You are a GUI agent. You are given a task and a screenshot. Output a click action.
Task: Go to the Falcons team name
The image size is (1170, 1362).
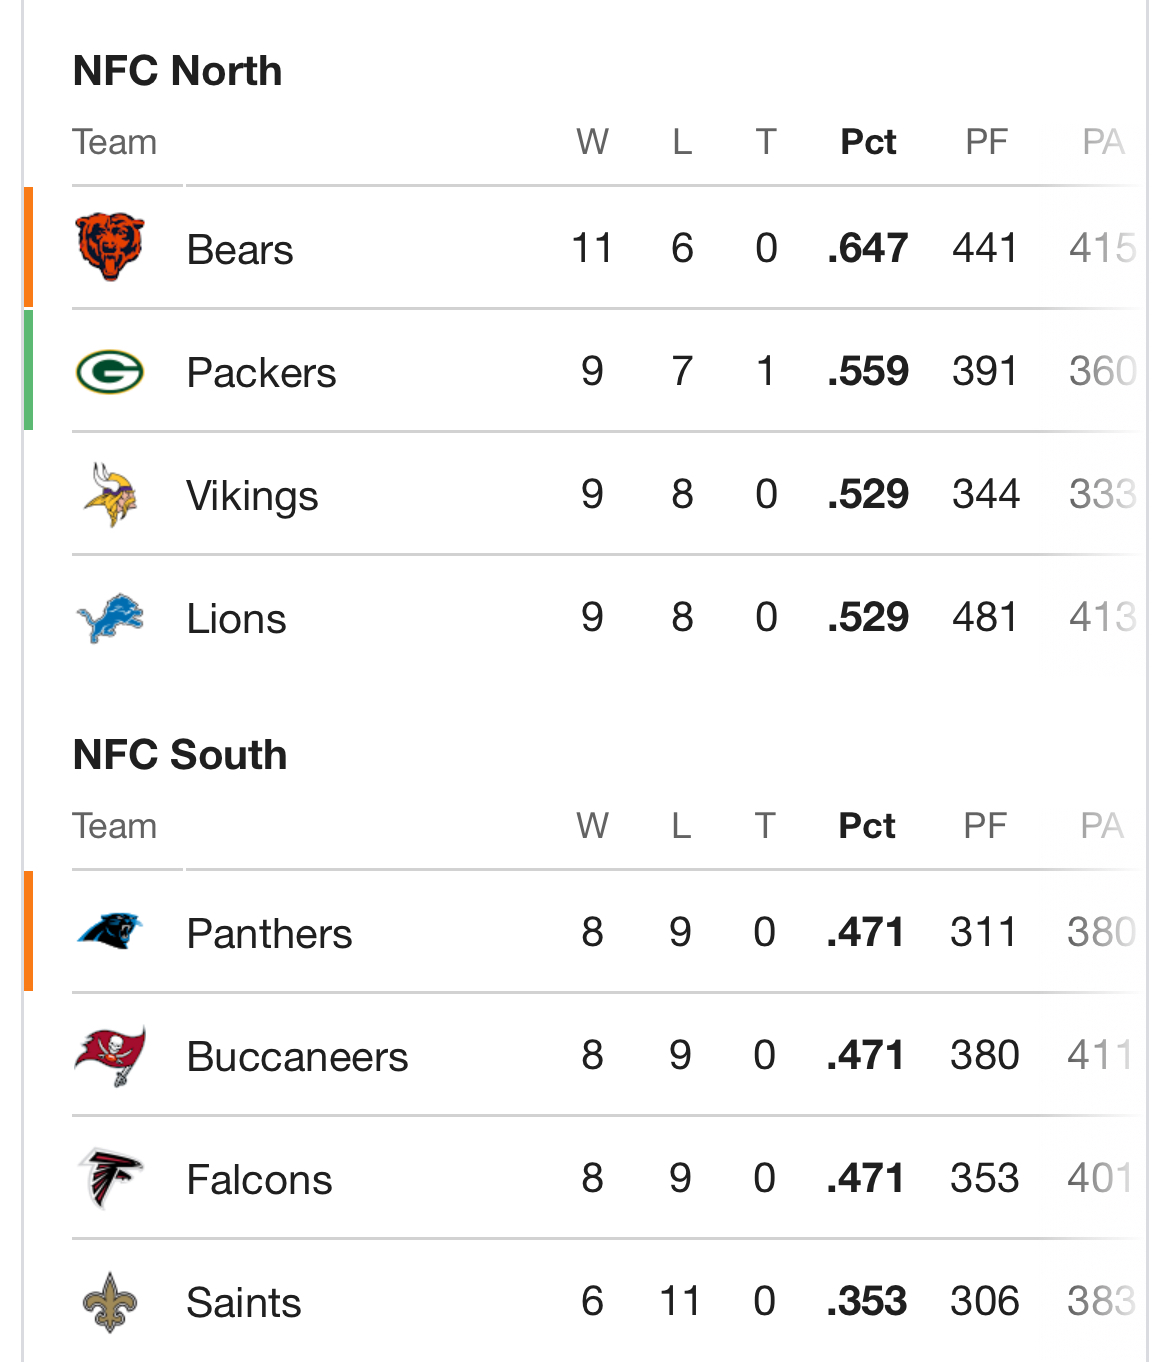tap(259, 1180)
